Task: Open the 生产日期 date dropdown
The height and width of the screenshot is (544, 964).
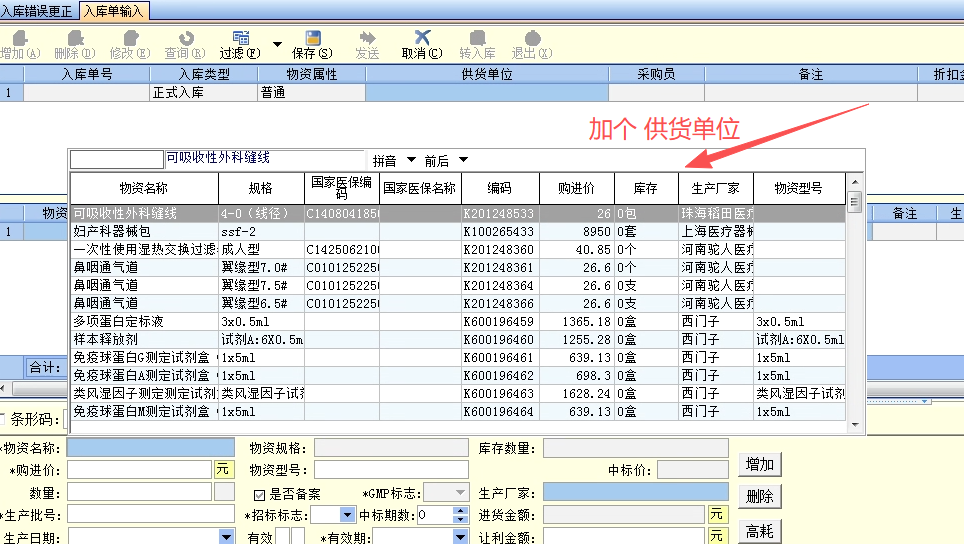Action: [x=226, y=537]
